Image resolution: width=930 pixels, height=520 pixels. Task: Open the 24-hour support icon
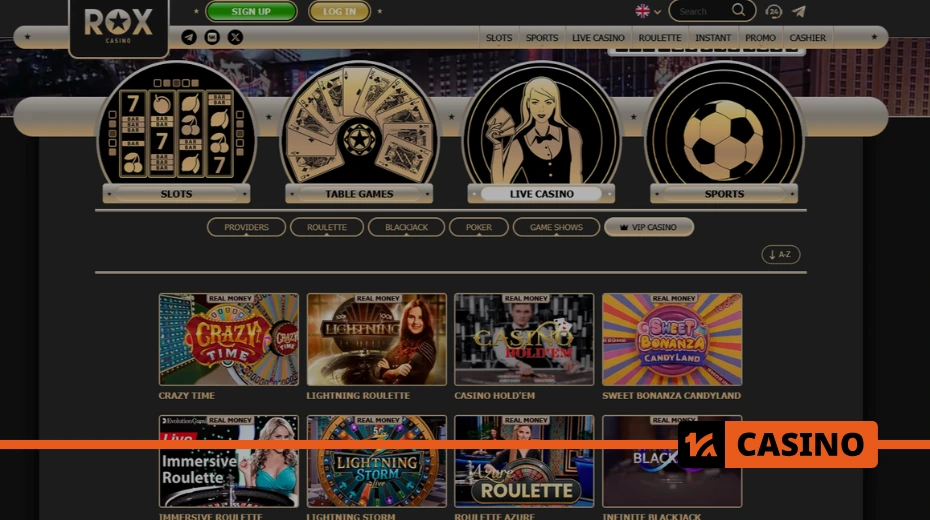coord(773,11)
